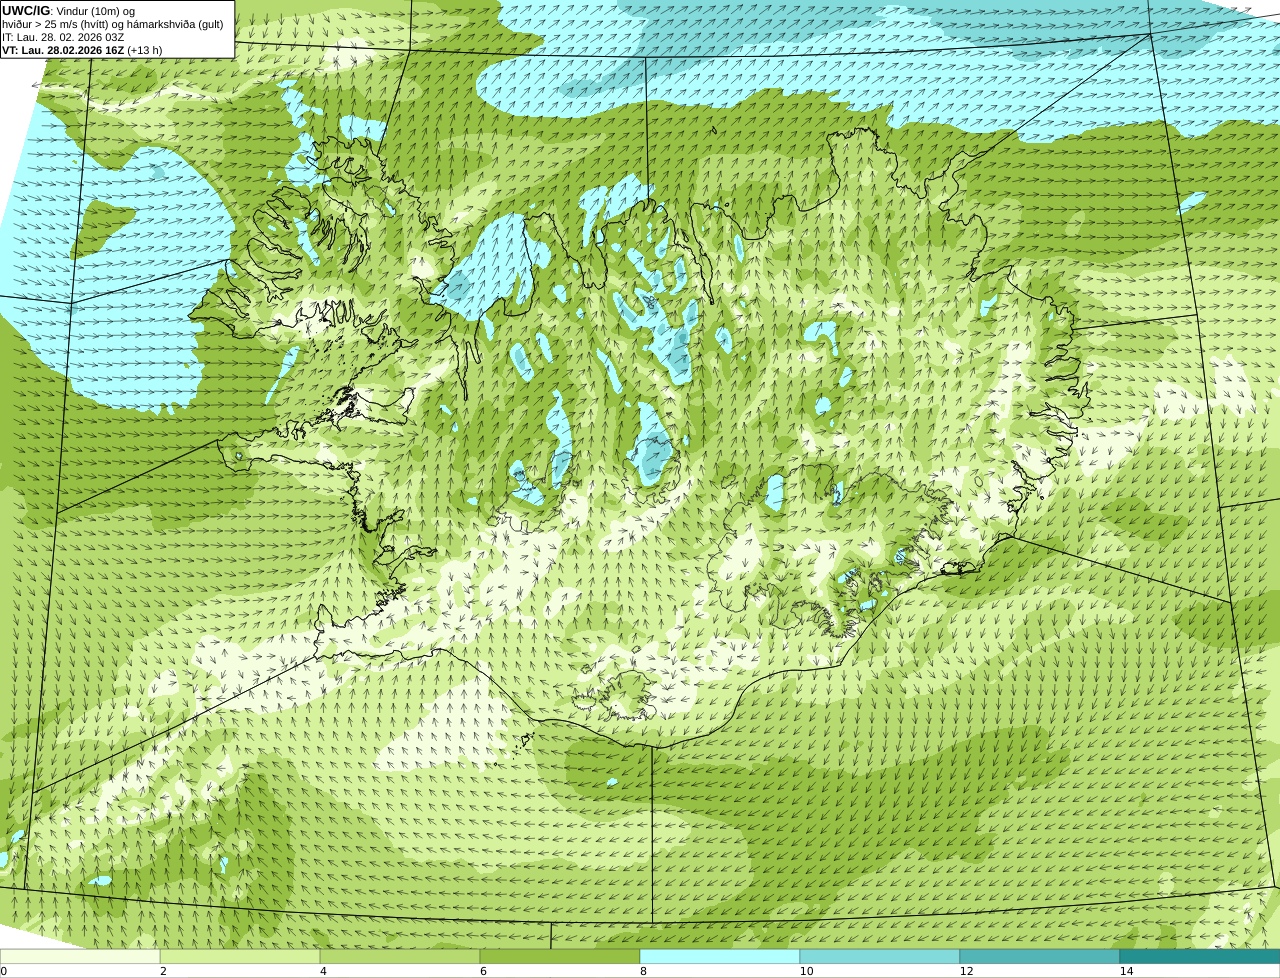
Task: Click the 4–6 m/s legend color segment
Action: (x=400, y=956)
